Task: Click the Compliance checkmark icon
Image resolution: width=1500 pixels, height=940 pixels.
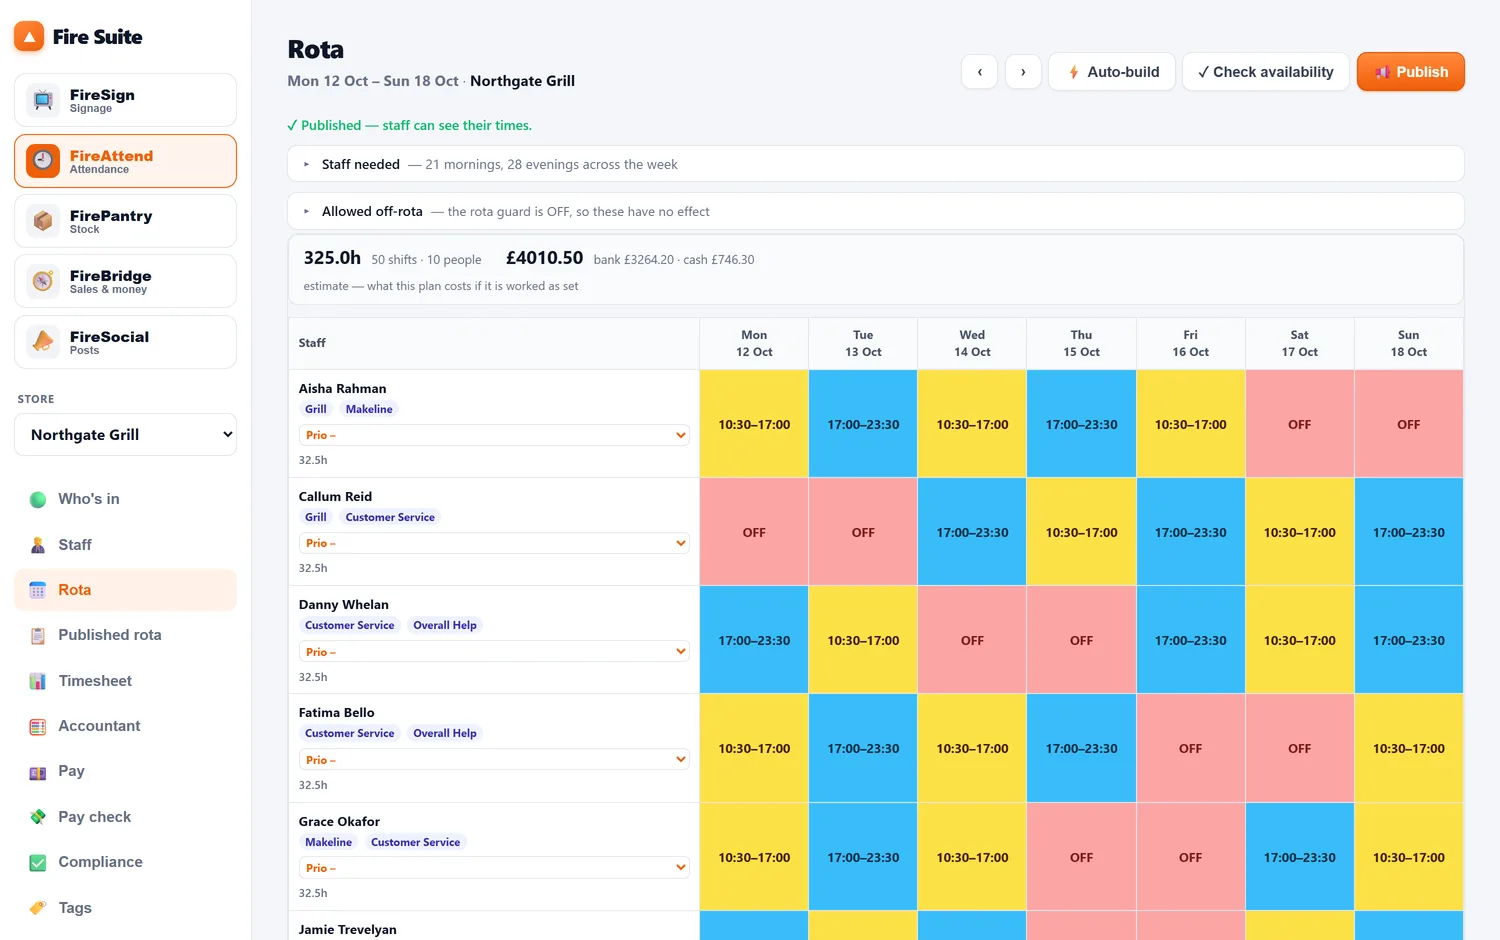Action: point(38,862)
